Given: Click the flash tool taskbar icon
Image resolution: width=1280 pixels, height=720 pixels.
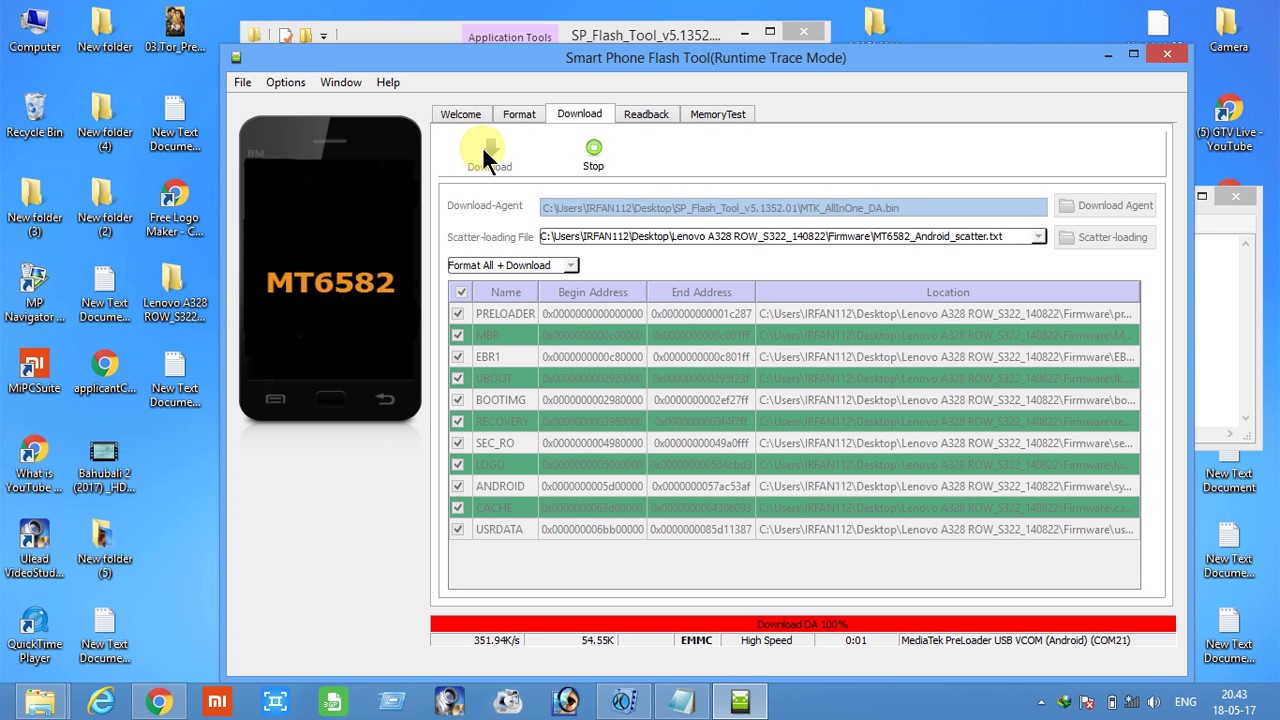Looking at the screenshot, I should 740,702.
